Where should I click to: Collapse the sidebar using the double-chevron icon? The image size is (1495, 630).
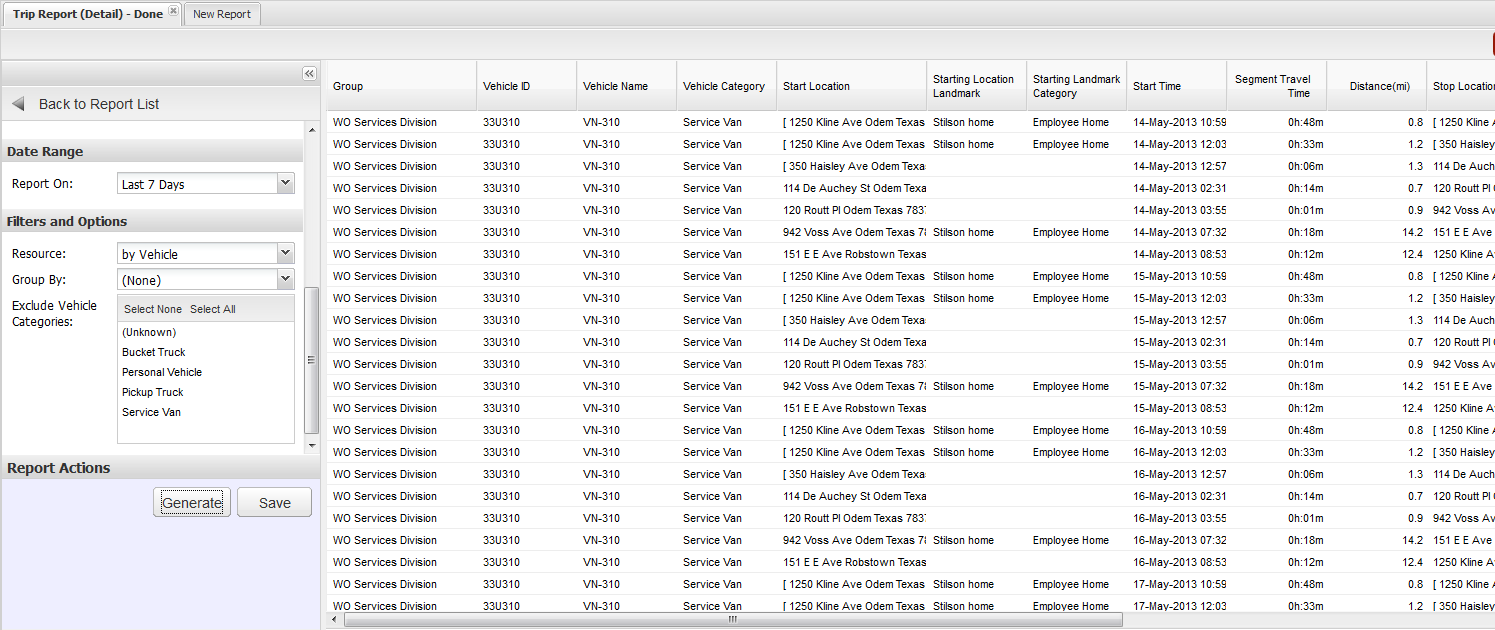click(309, 73)
